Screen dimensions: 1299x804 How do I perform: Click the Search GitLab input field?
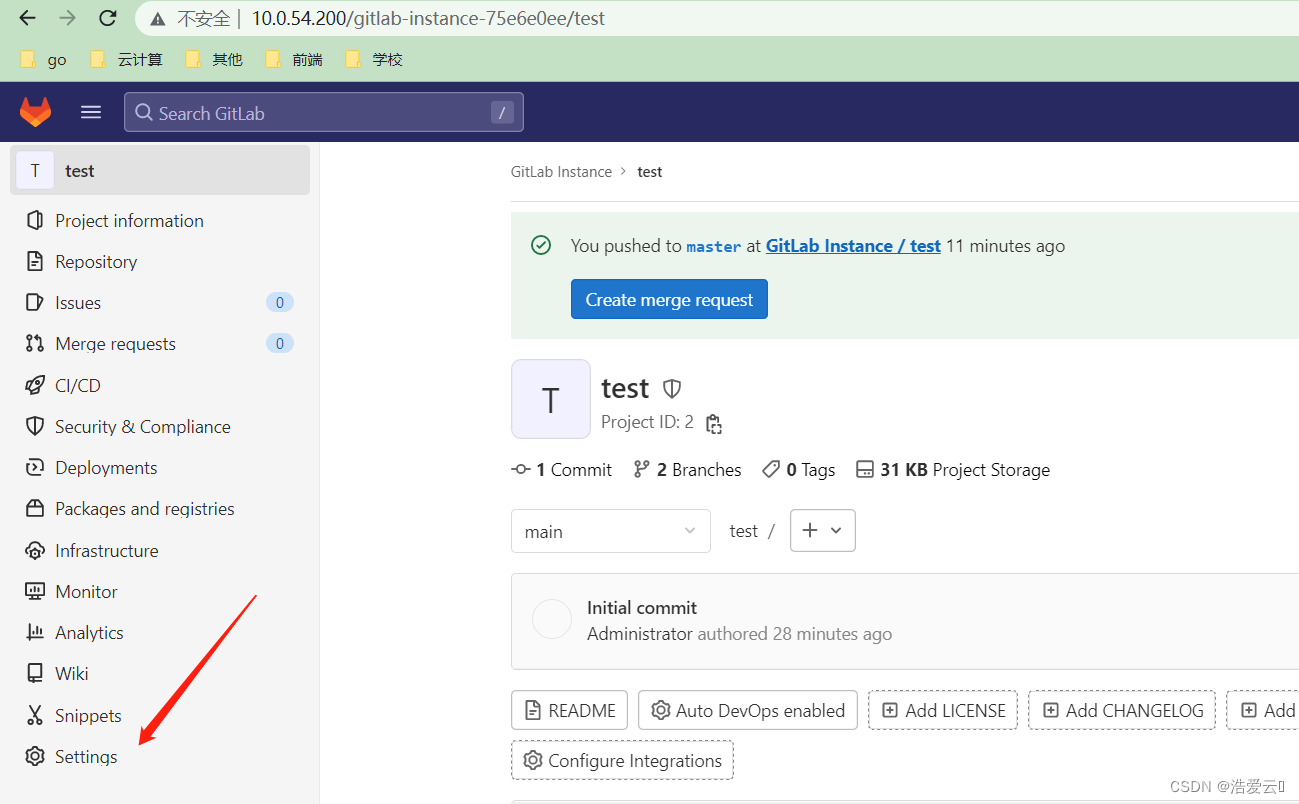[x=324, y=112]
